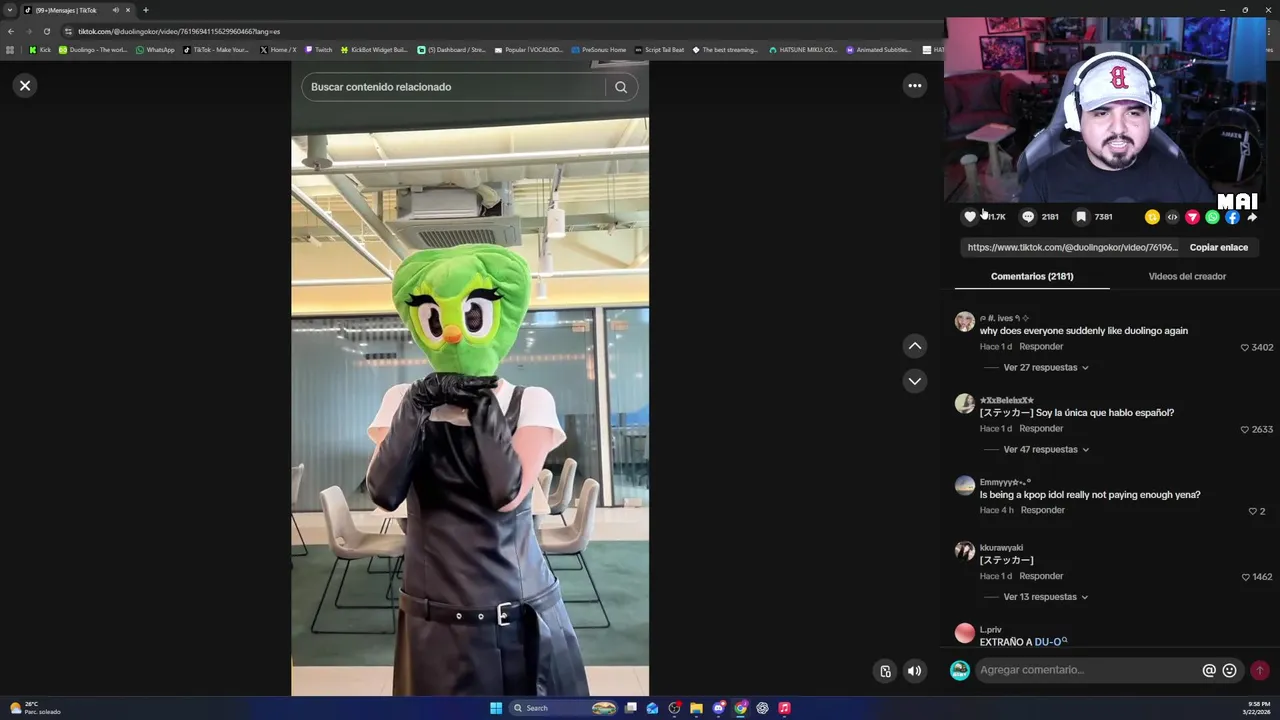Like the video with heart icon

click(x=970, y=217)
